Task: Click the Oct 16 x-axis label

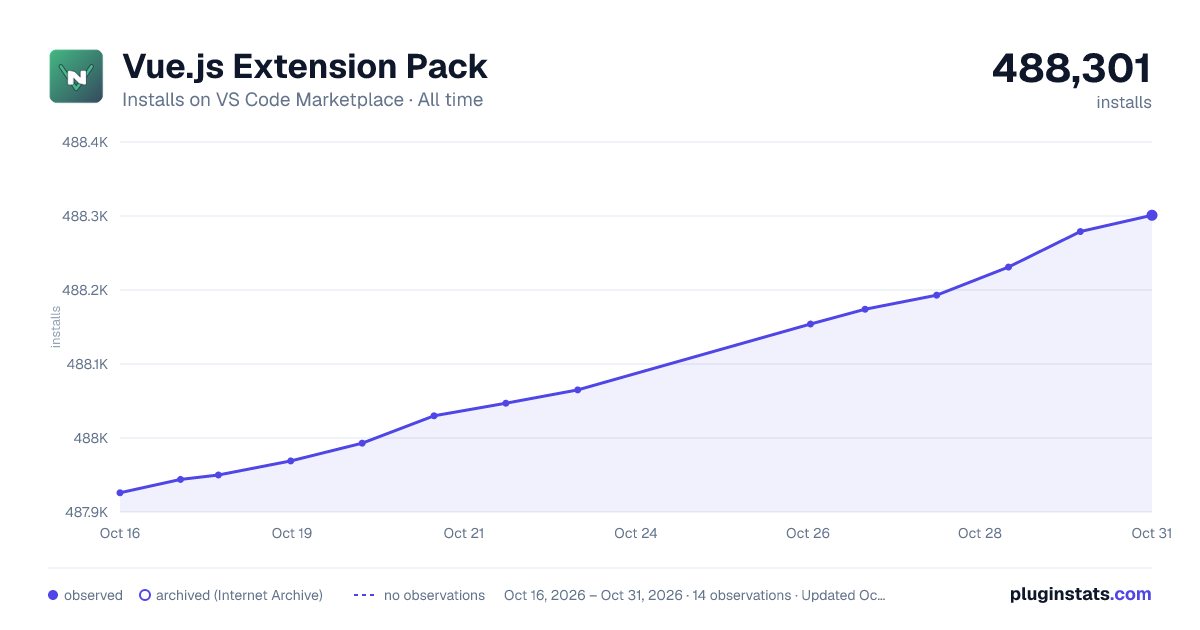Action: [x=120, y=533]
